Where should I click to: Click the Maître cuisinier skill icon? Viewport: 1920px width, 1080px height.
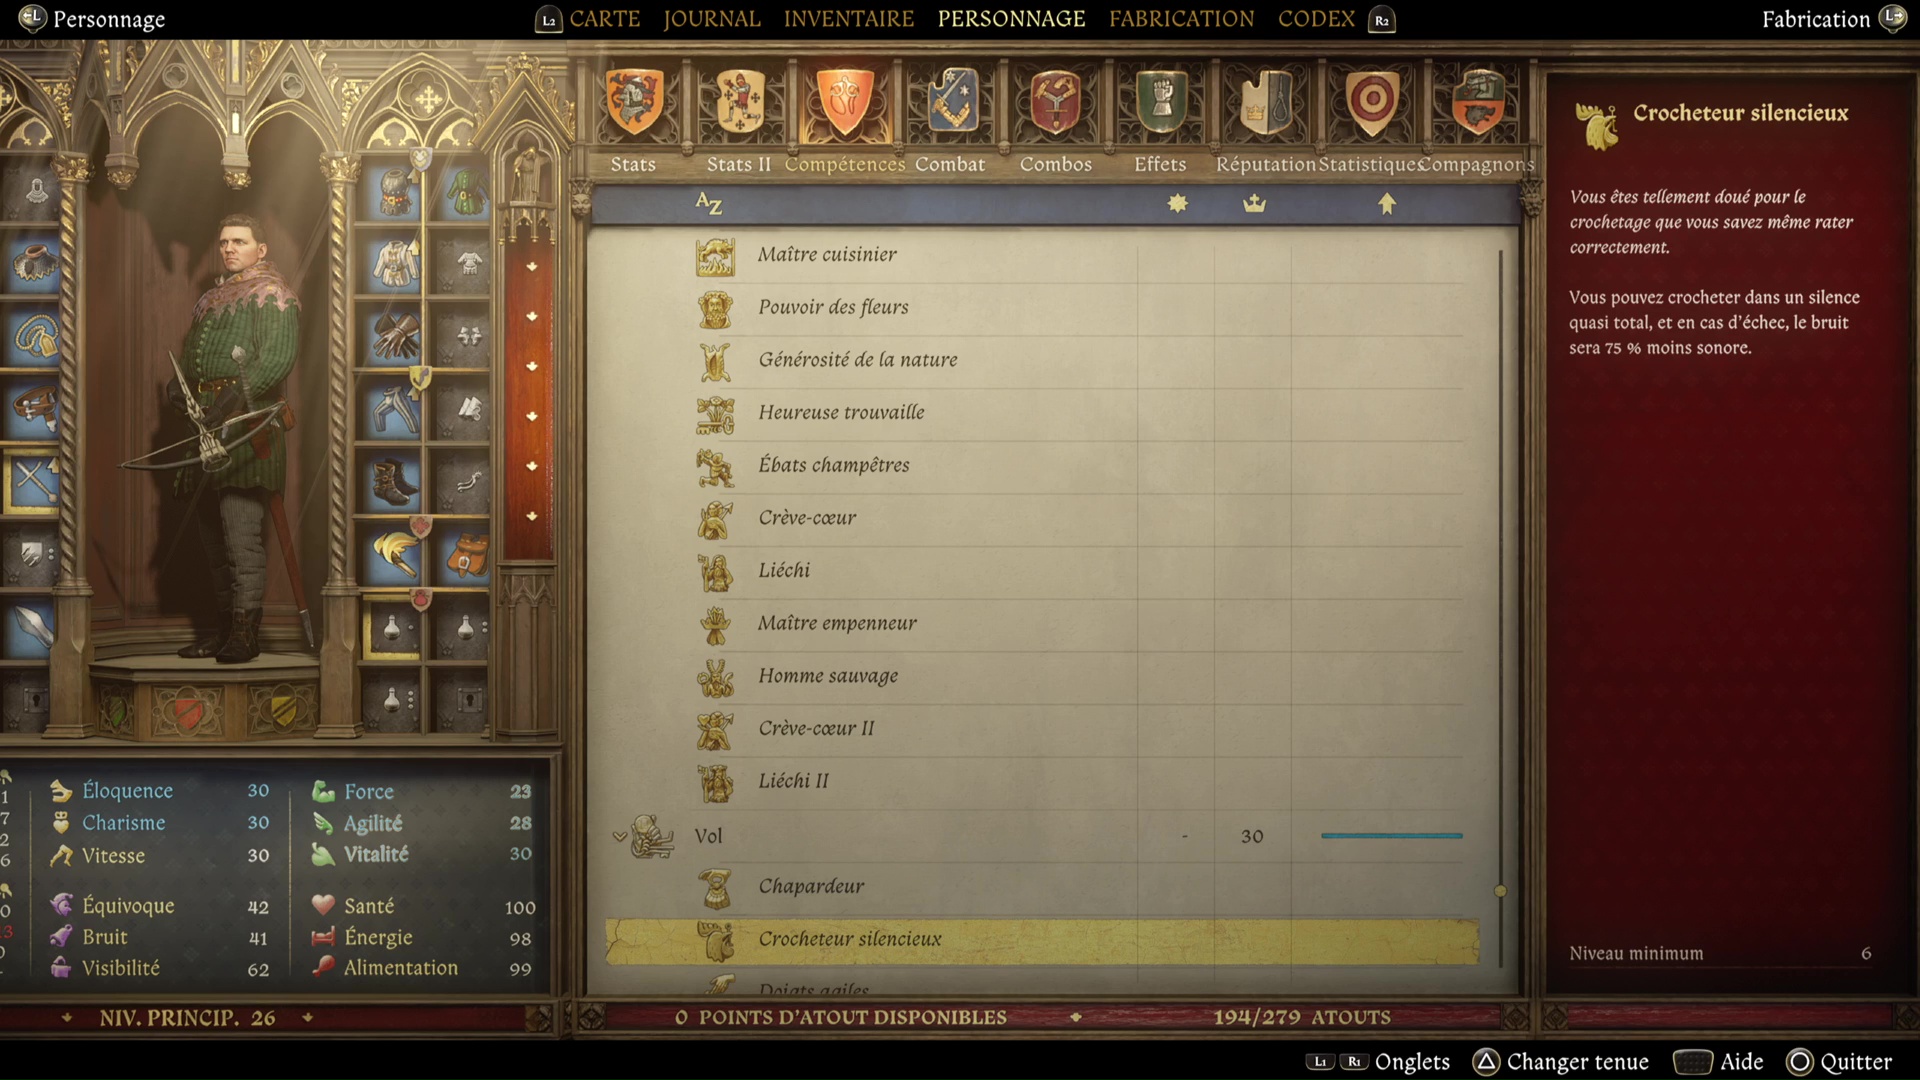click(719, 253)
